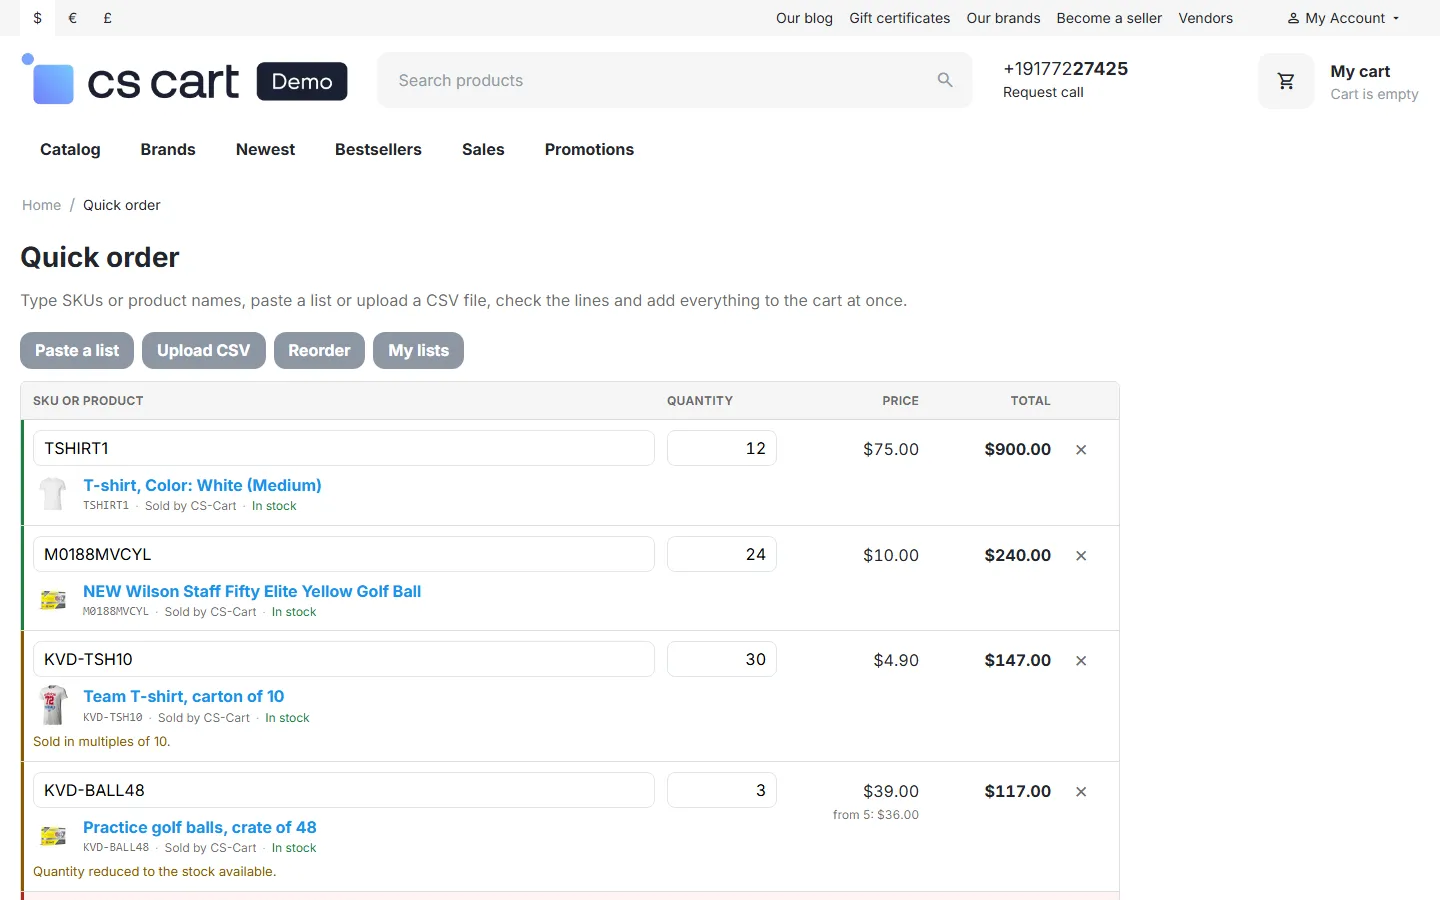Select the dollar currency symbol
This screenshot has width=1440, height=900.
coord(38,18)
